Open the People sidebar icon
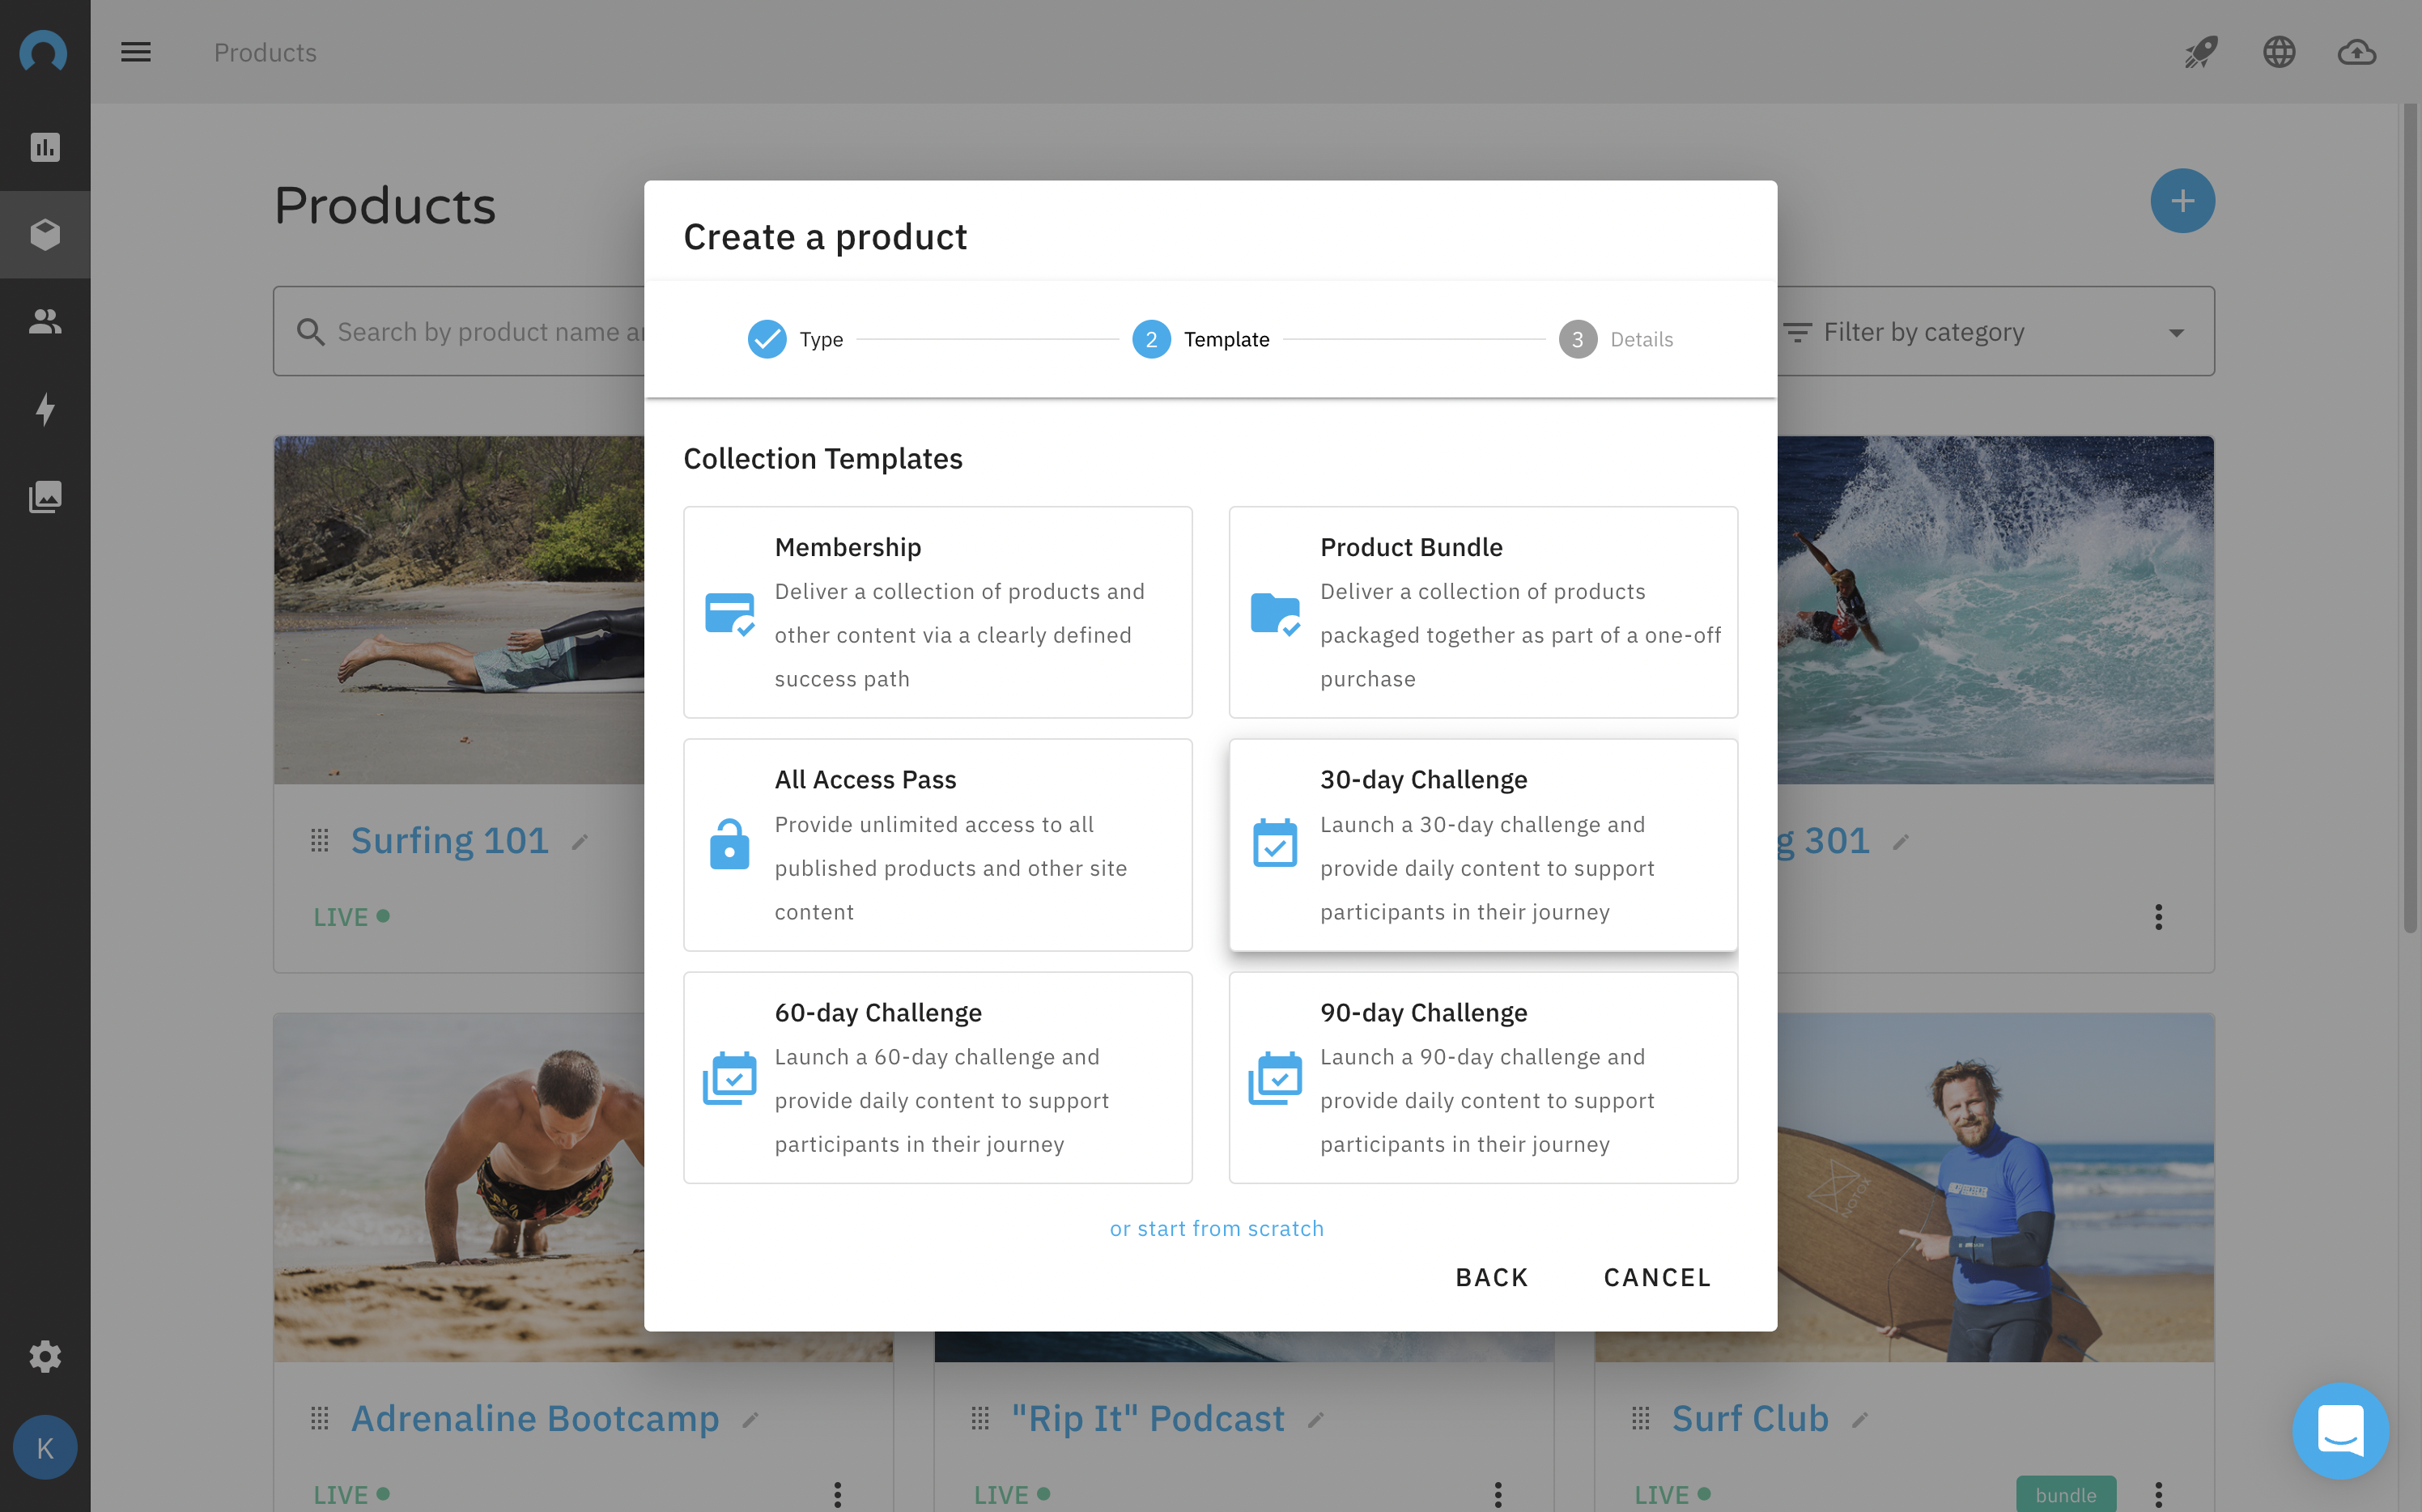This screenshot has width=2422, height=1512. [x=45, y=321]
